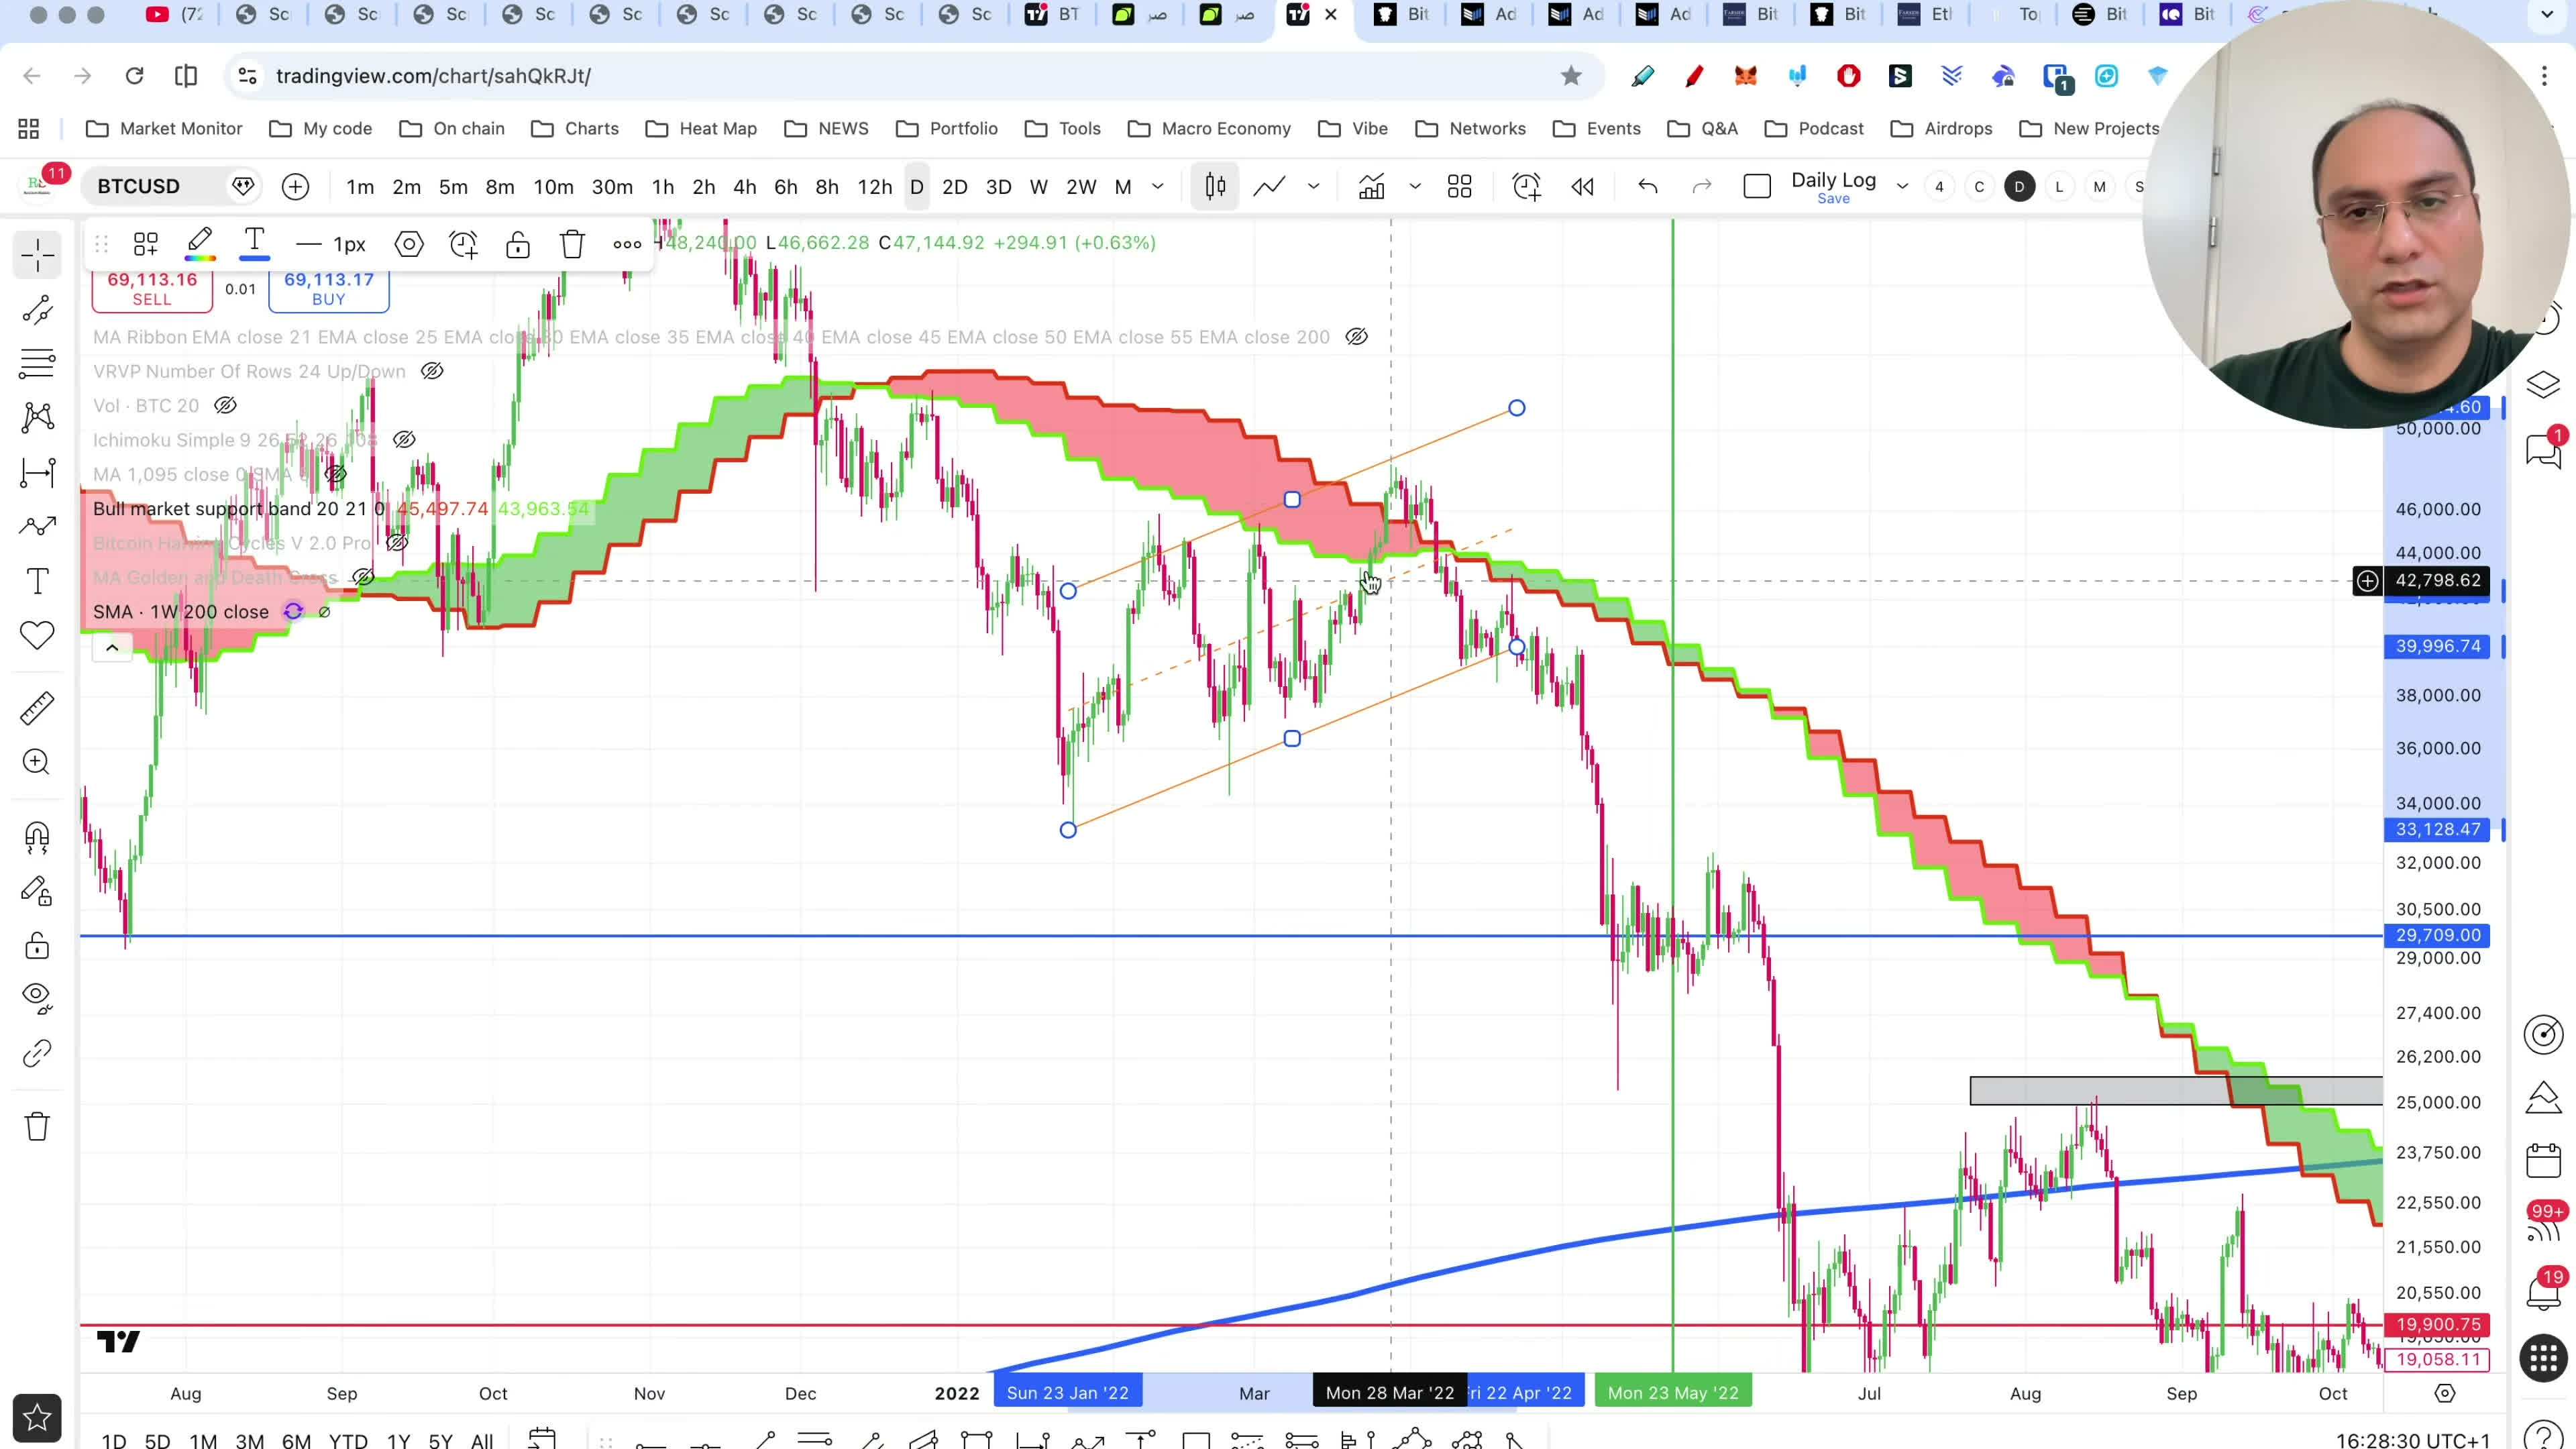Open the indicator templates grid in top toolbar
The height and width of the screenshot is (1449, 2576).
[1459, 187]
